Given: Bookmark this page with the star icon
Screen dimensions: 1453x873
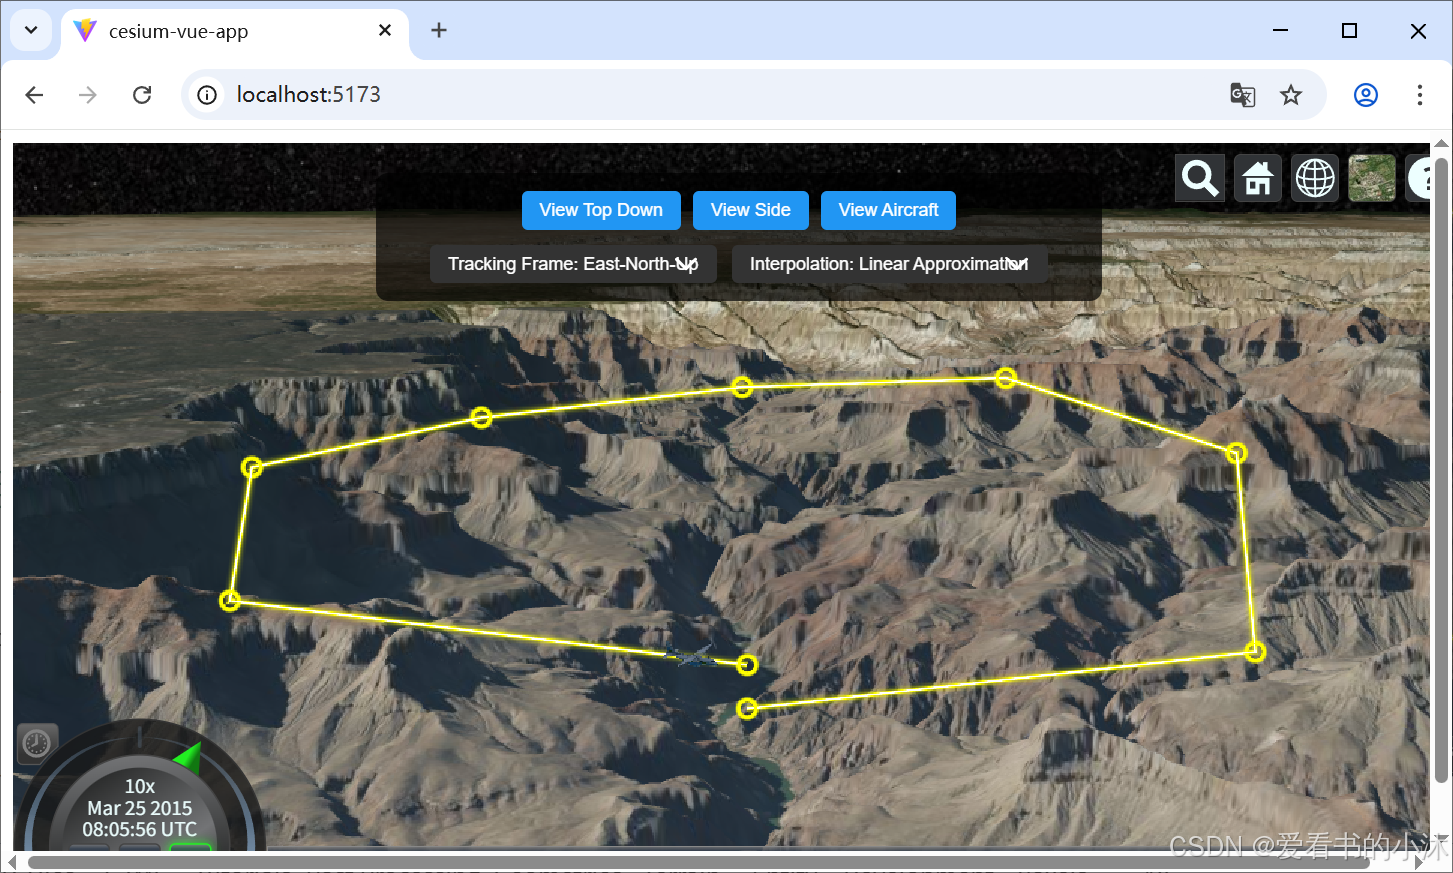Looking at the screenshot, I should click(x=1291, y=95).
